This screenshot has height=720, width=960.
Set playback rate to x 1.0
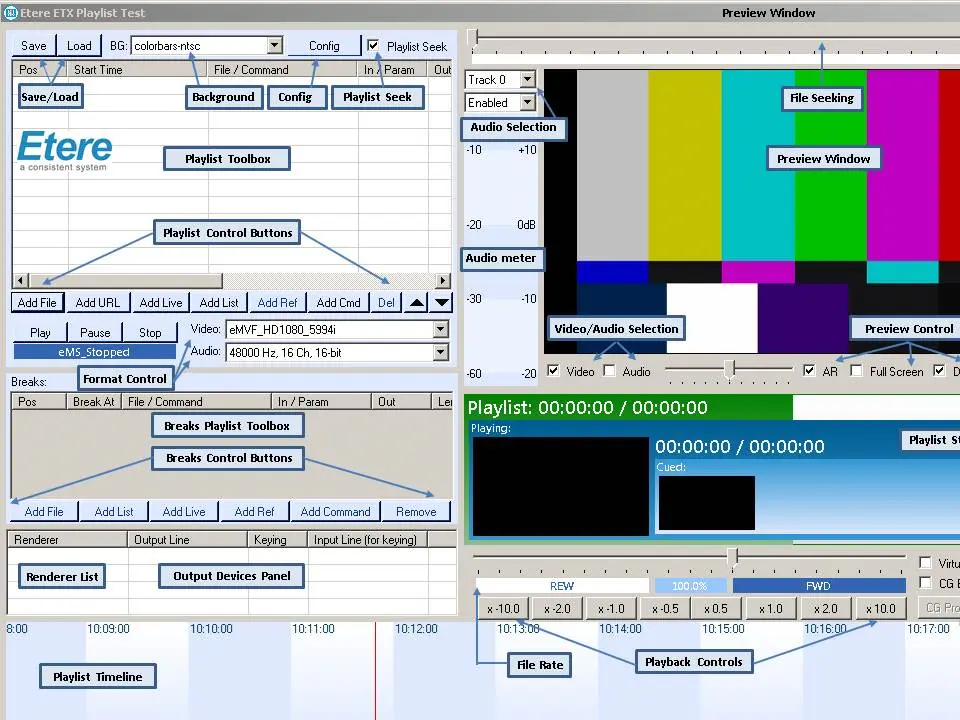tap(770, 609)
